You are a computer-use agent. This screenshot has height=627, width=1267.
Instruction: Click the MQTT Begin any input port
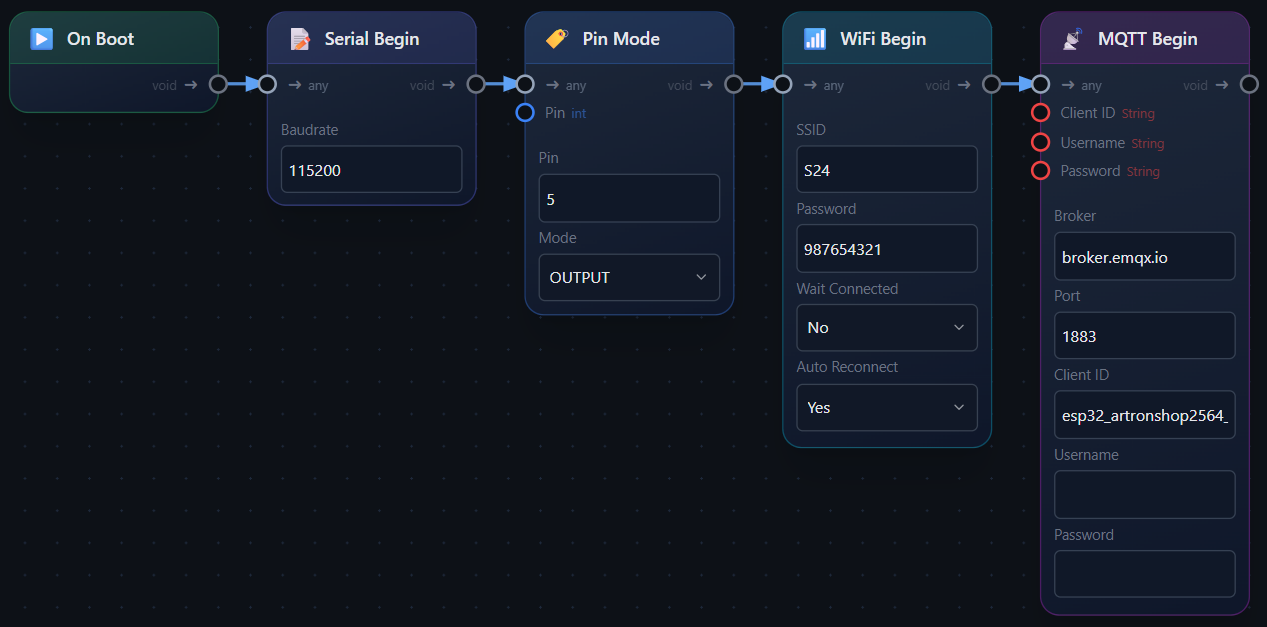pos(1041,84)
